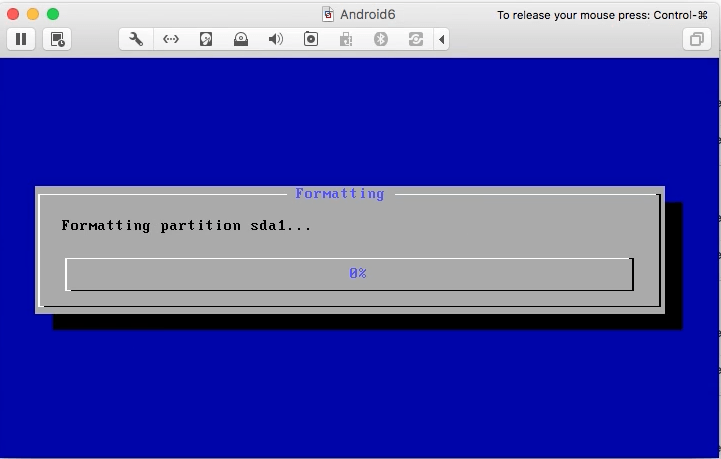
Task: Close the Android6 window red button
Action: [13, 14]
